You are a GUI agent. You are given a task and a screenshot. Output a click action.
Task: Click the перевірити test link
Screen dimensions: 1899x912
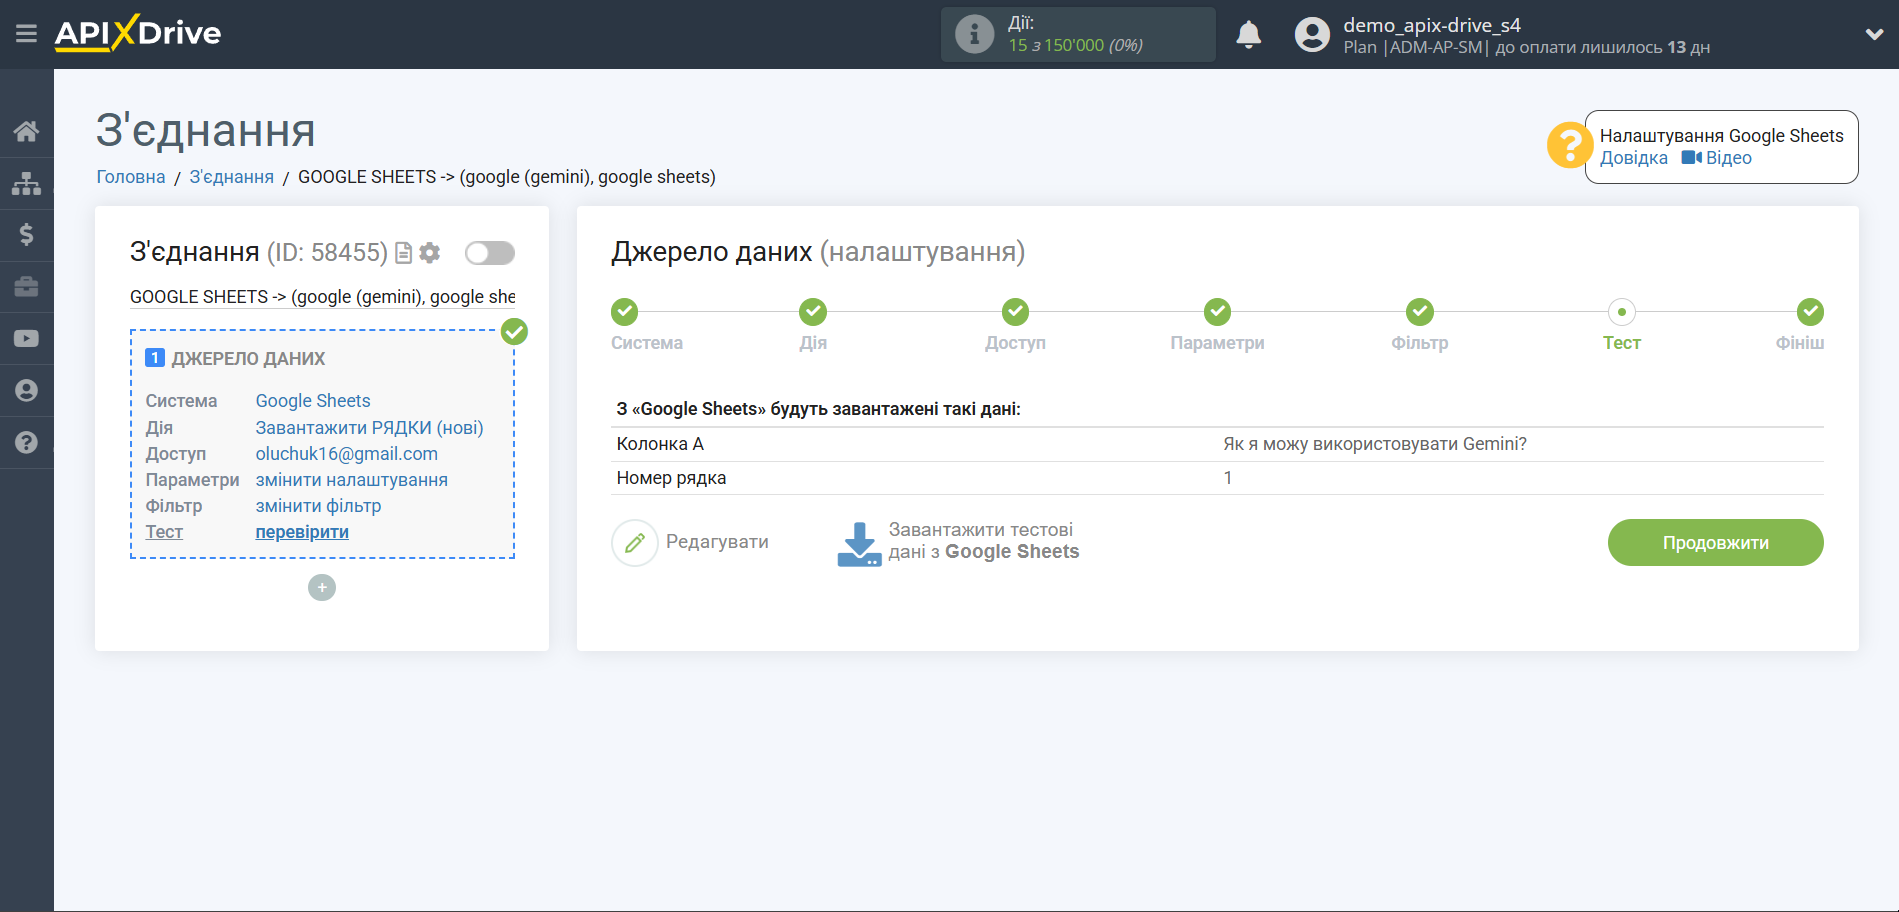click(302, 532)
